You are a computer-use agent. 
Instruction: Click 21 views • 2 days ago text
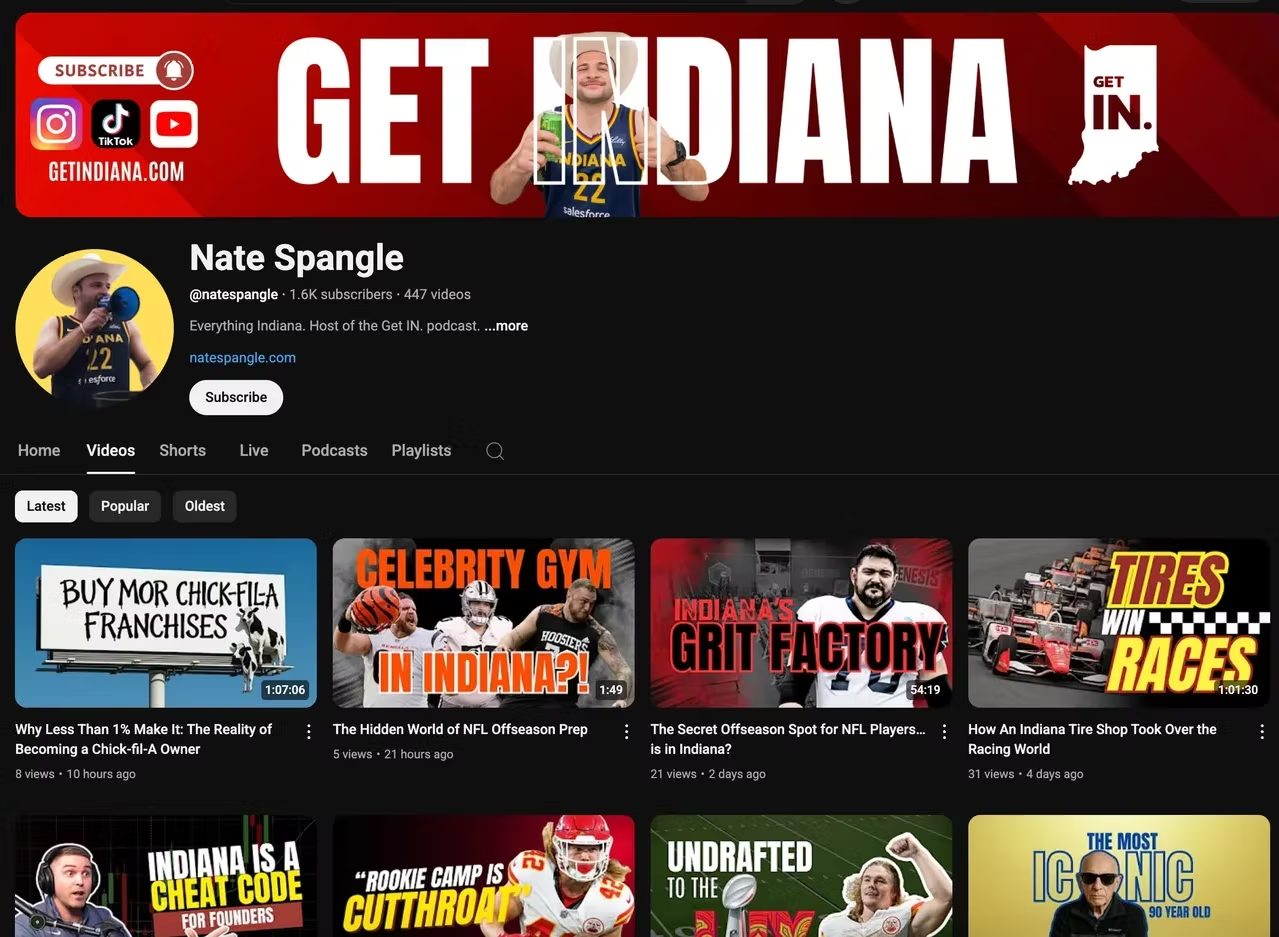click(708, 774)
